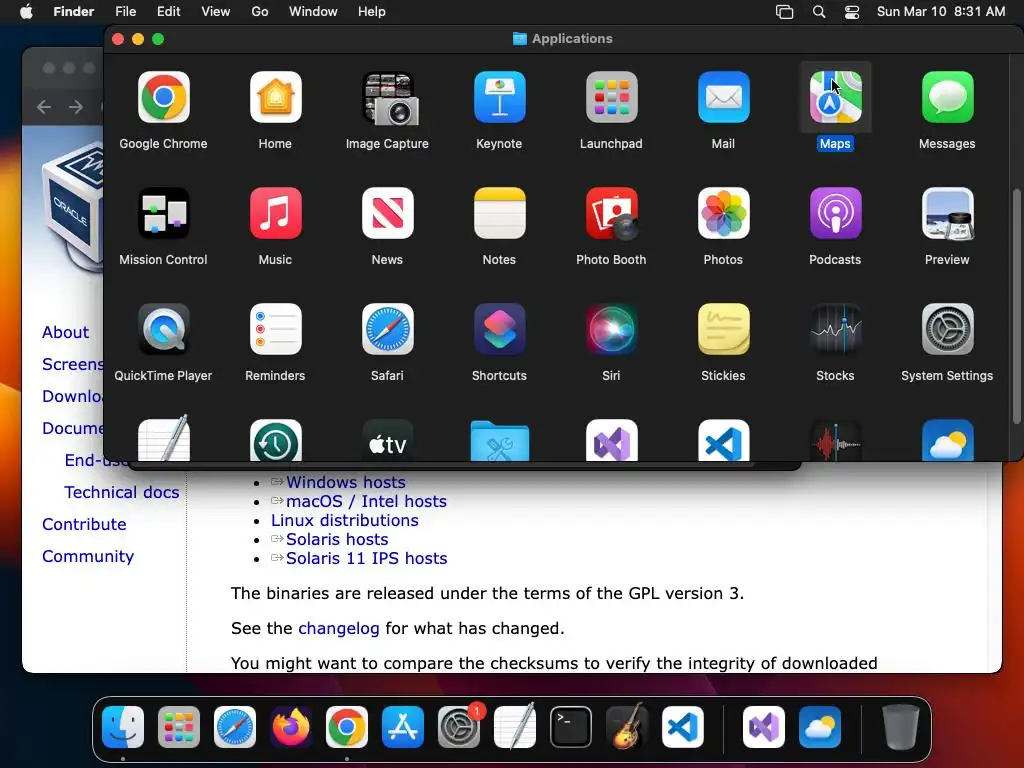
Task: Open the Solaris 11 IPS hosts link
Action: (366, 558)
